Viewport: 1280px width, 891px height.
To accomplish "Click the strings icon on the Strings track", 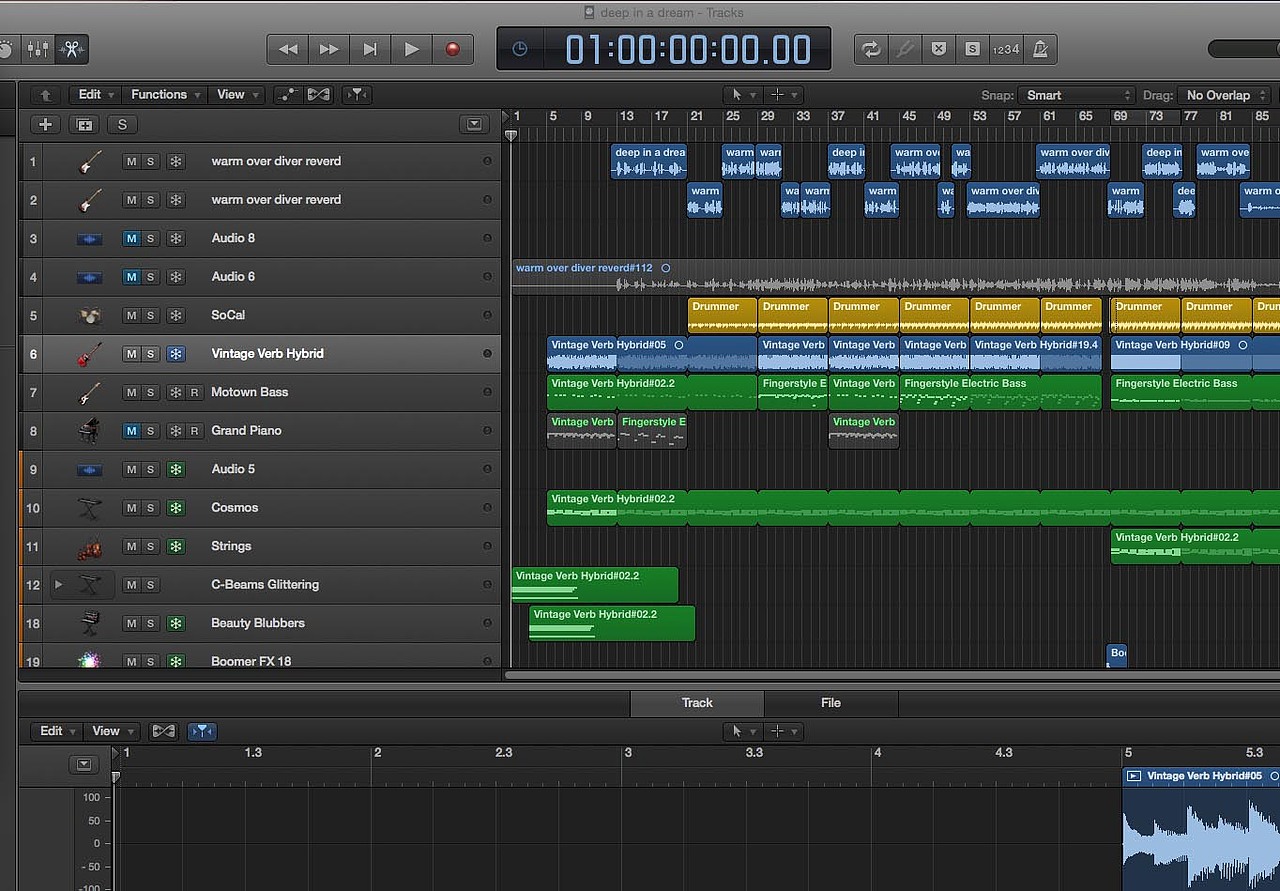I will tap(90, 547).
